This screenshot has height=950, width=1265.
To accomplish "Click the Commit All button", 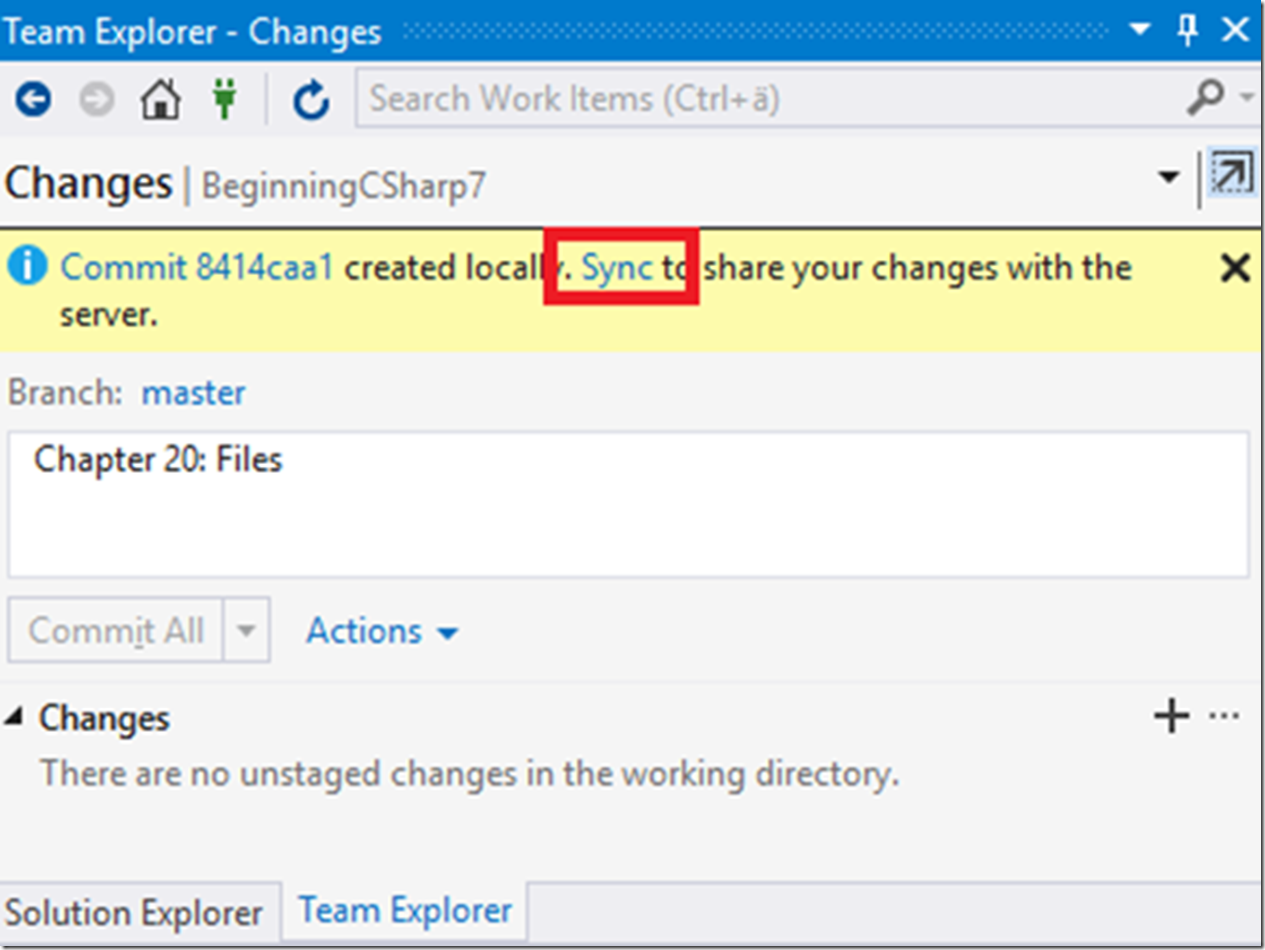I will 116,630.
